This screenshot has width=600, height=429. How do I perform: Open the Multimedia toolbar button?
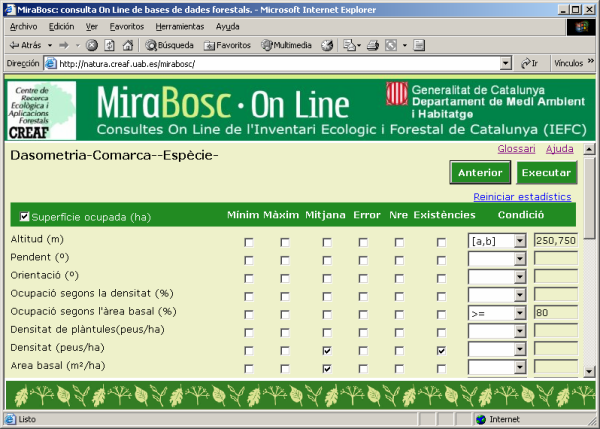tap(286, 46)
